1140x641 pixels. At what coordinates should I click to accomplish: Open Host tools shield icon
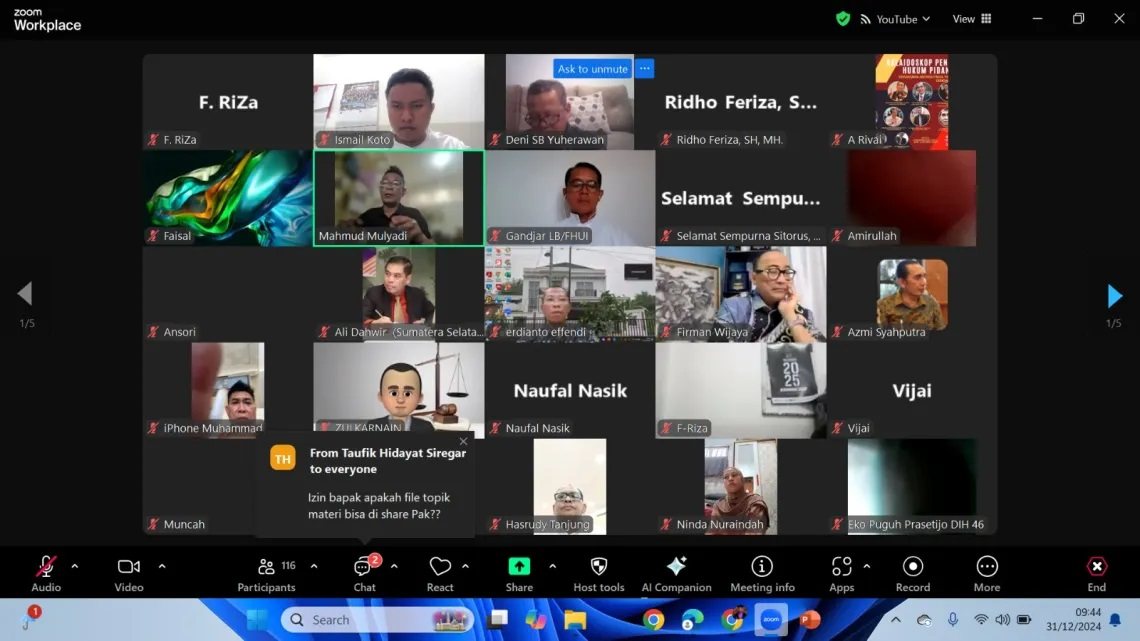pyautogui.click(x=598, y=567)
